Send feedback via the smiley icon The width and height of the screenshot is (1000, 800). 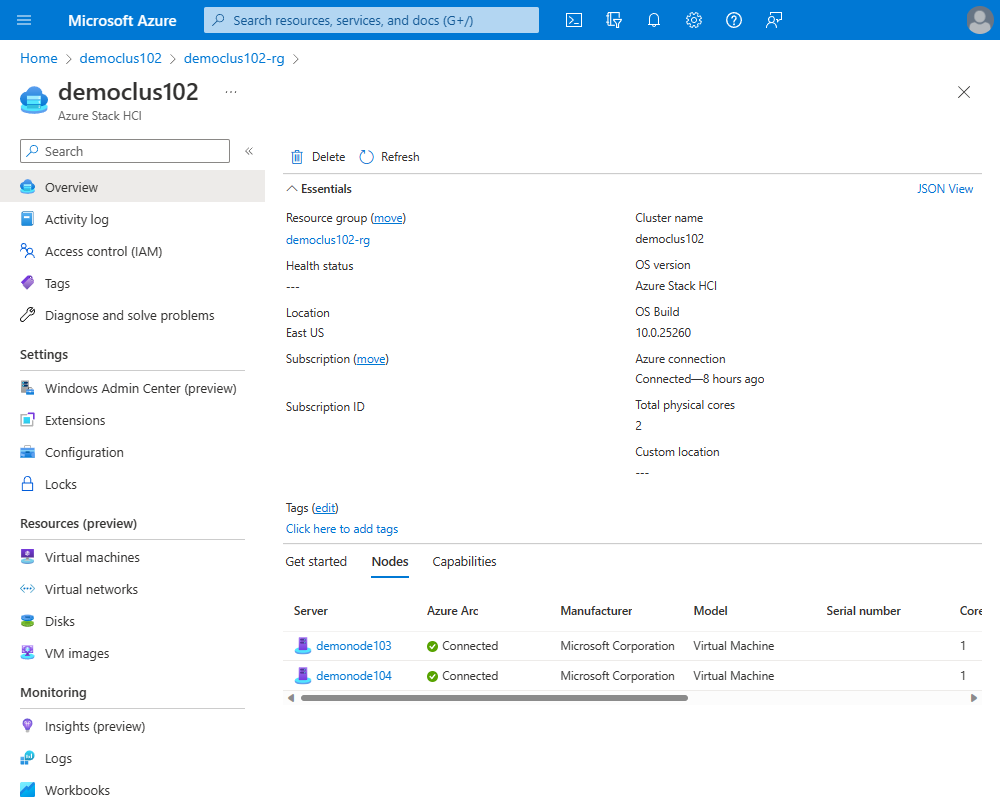[x=774, y=20]
